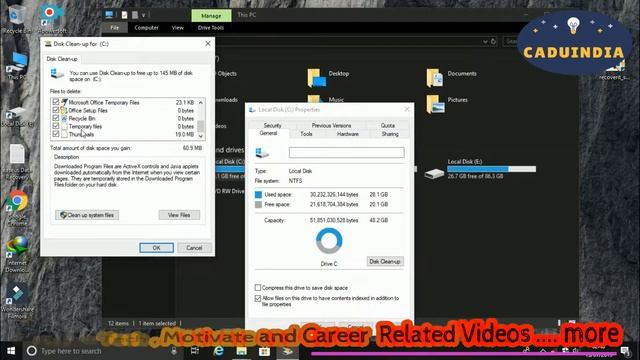Uncheck the Recycle Bin checkbox in Disk Clean-up
The image size is (640, 360).
[56, 118]
